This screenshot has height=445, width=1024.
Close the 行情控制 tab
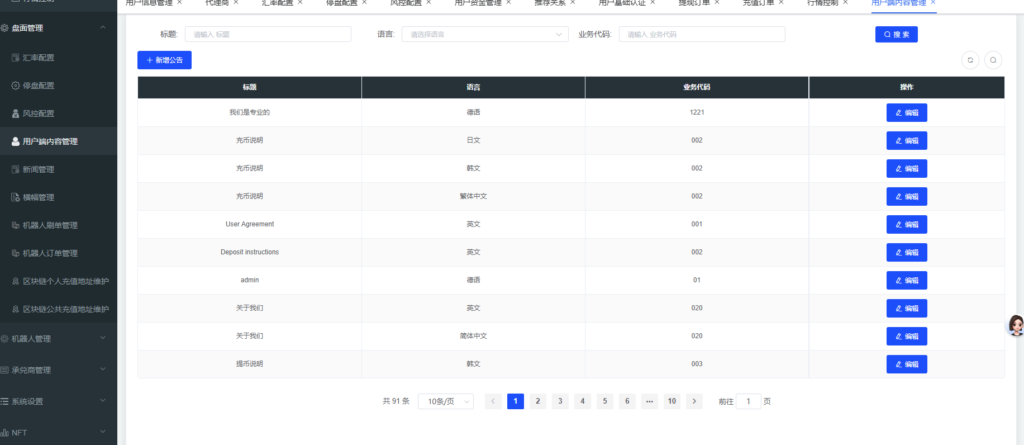845,3
